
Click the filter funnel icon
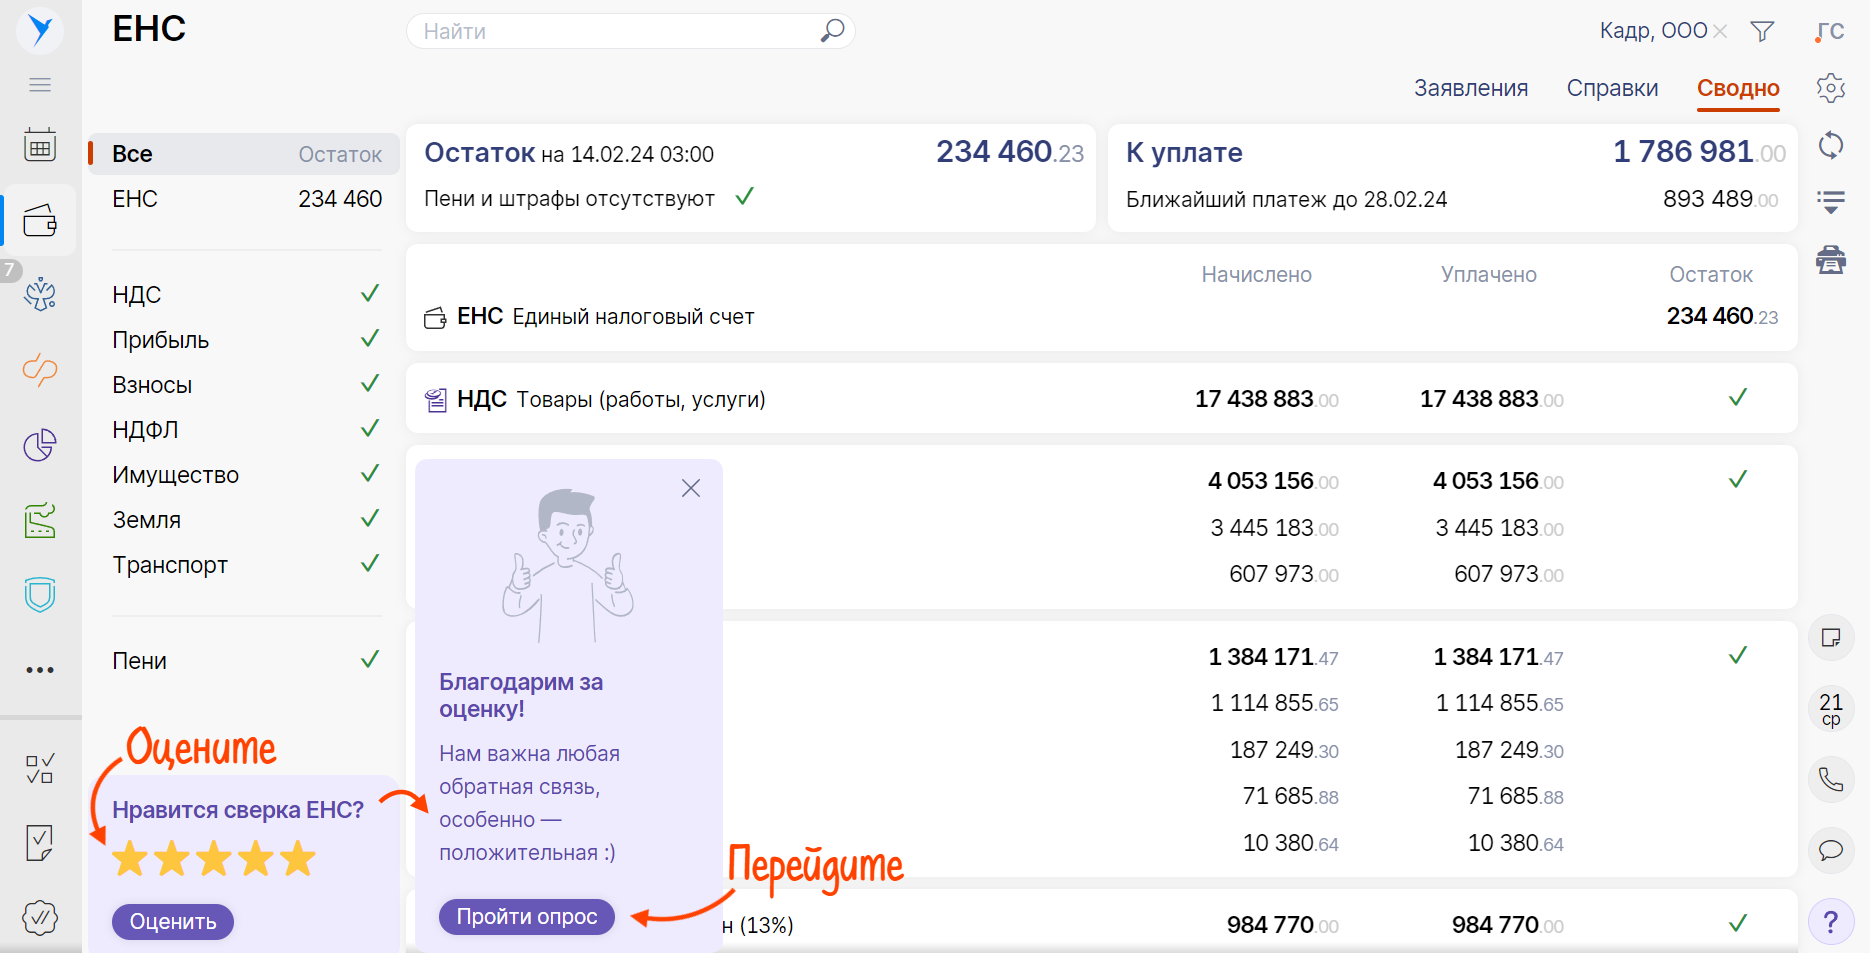(1762, 31)
